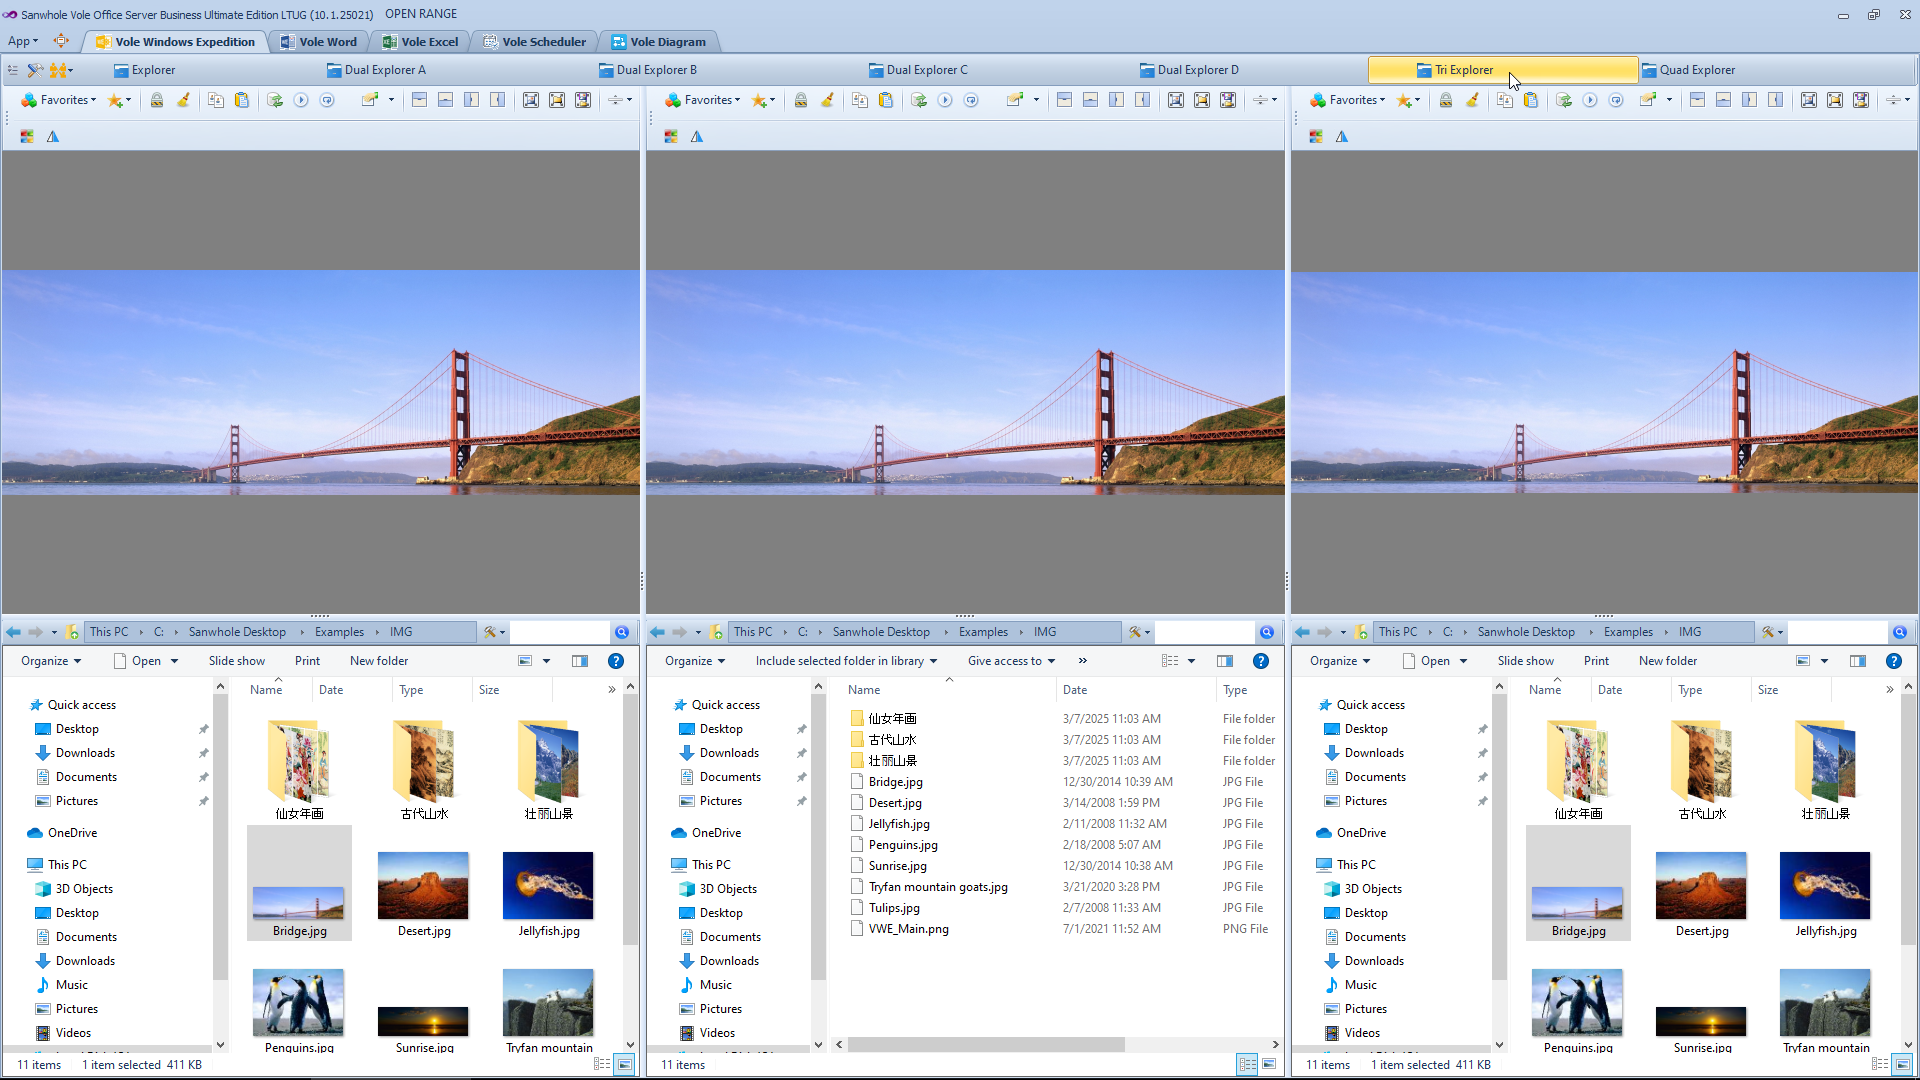Switch to large icons view in left status bar
Image resolution: width=1920 pixels, height=1080 pixels.
[x=625, y=1064]
